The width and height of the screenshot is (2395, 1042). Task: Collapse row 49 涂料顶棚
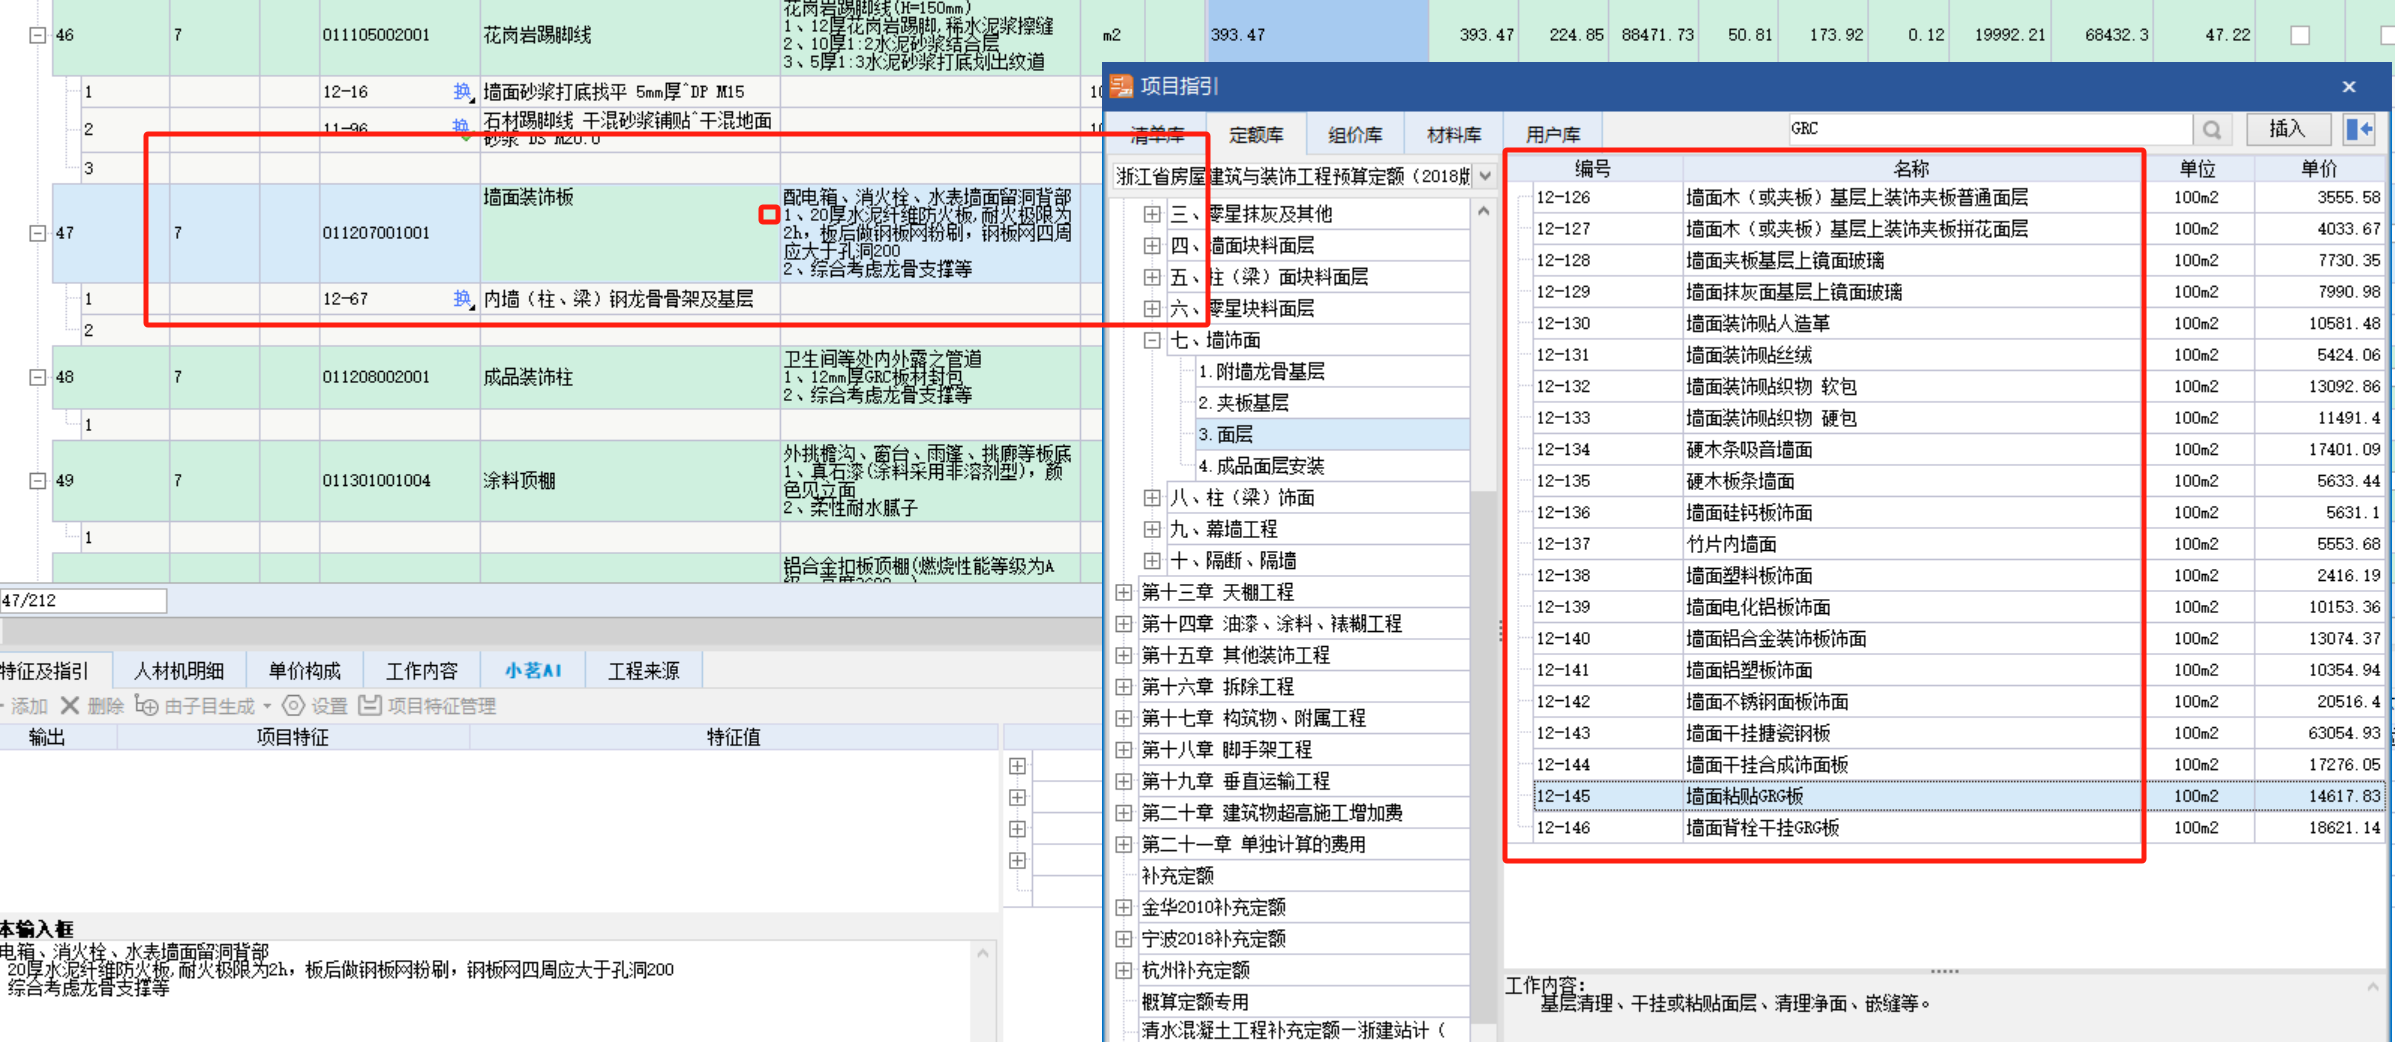(x=37, y=480)
